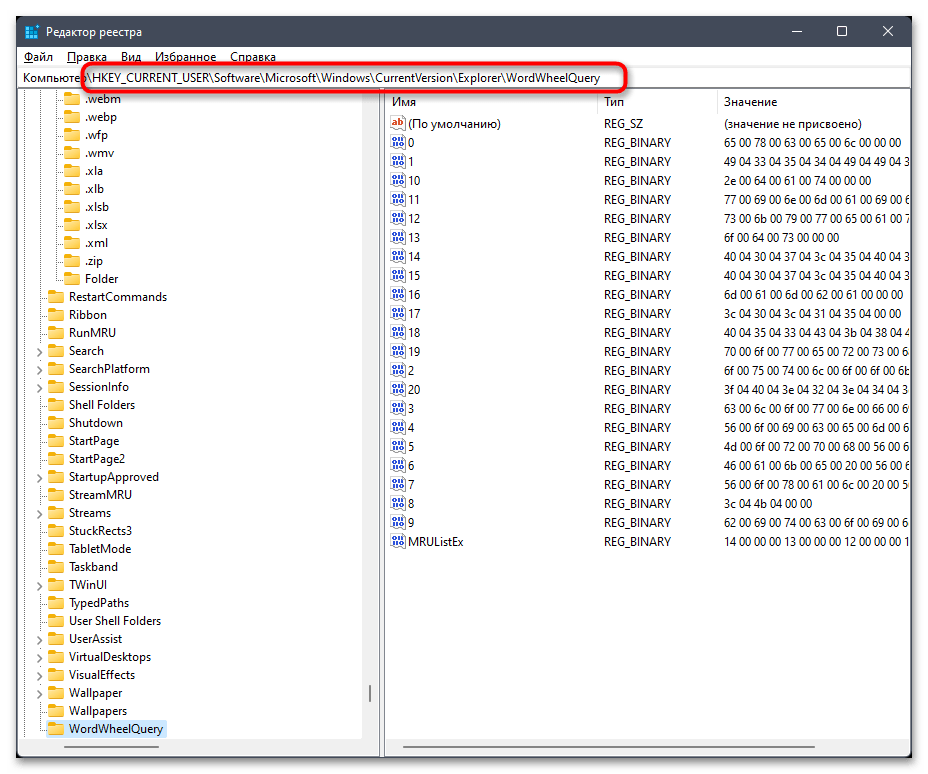Click the data '2e 00 64 00 61 00 74 00 00 00'
Screen dimensions: 928x774
pos(797,180)
